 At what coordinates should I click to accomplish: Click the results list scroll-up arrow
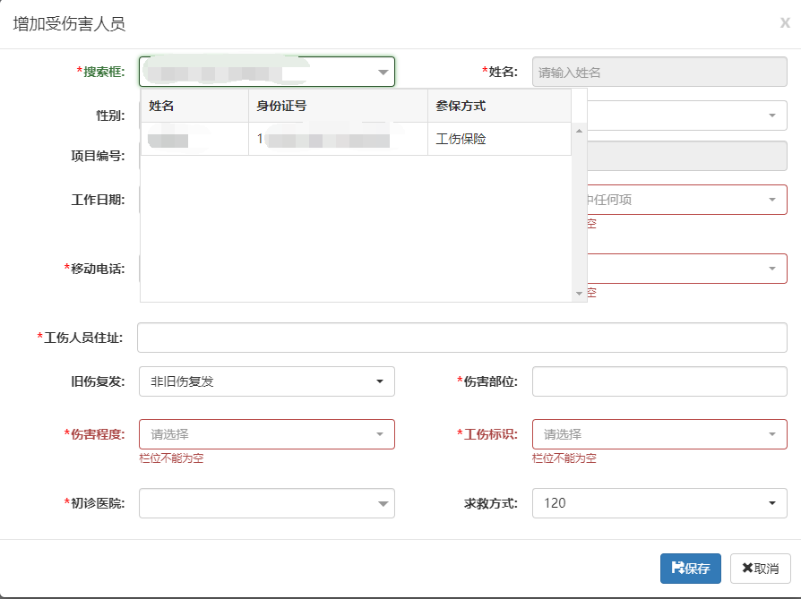[x=578, y=131]
